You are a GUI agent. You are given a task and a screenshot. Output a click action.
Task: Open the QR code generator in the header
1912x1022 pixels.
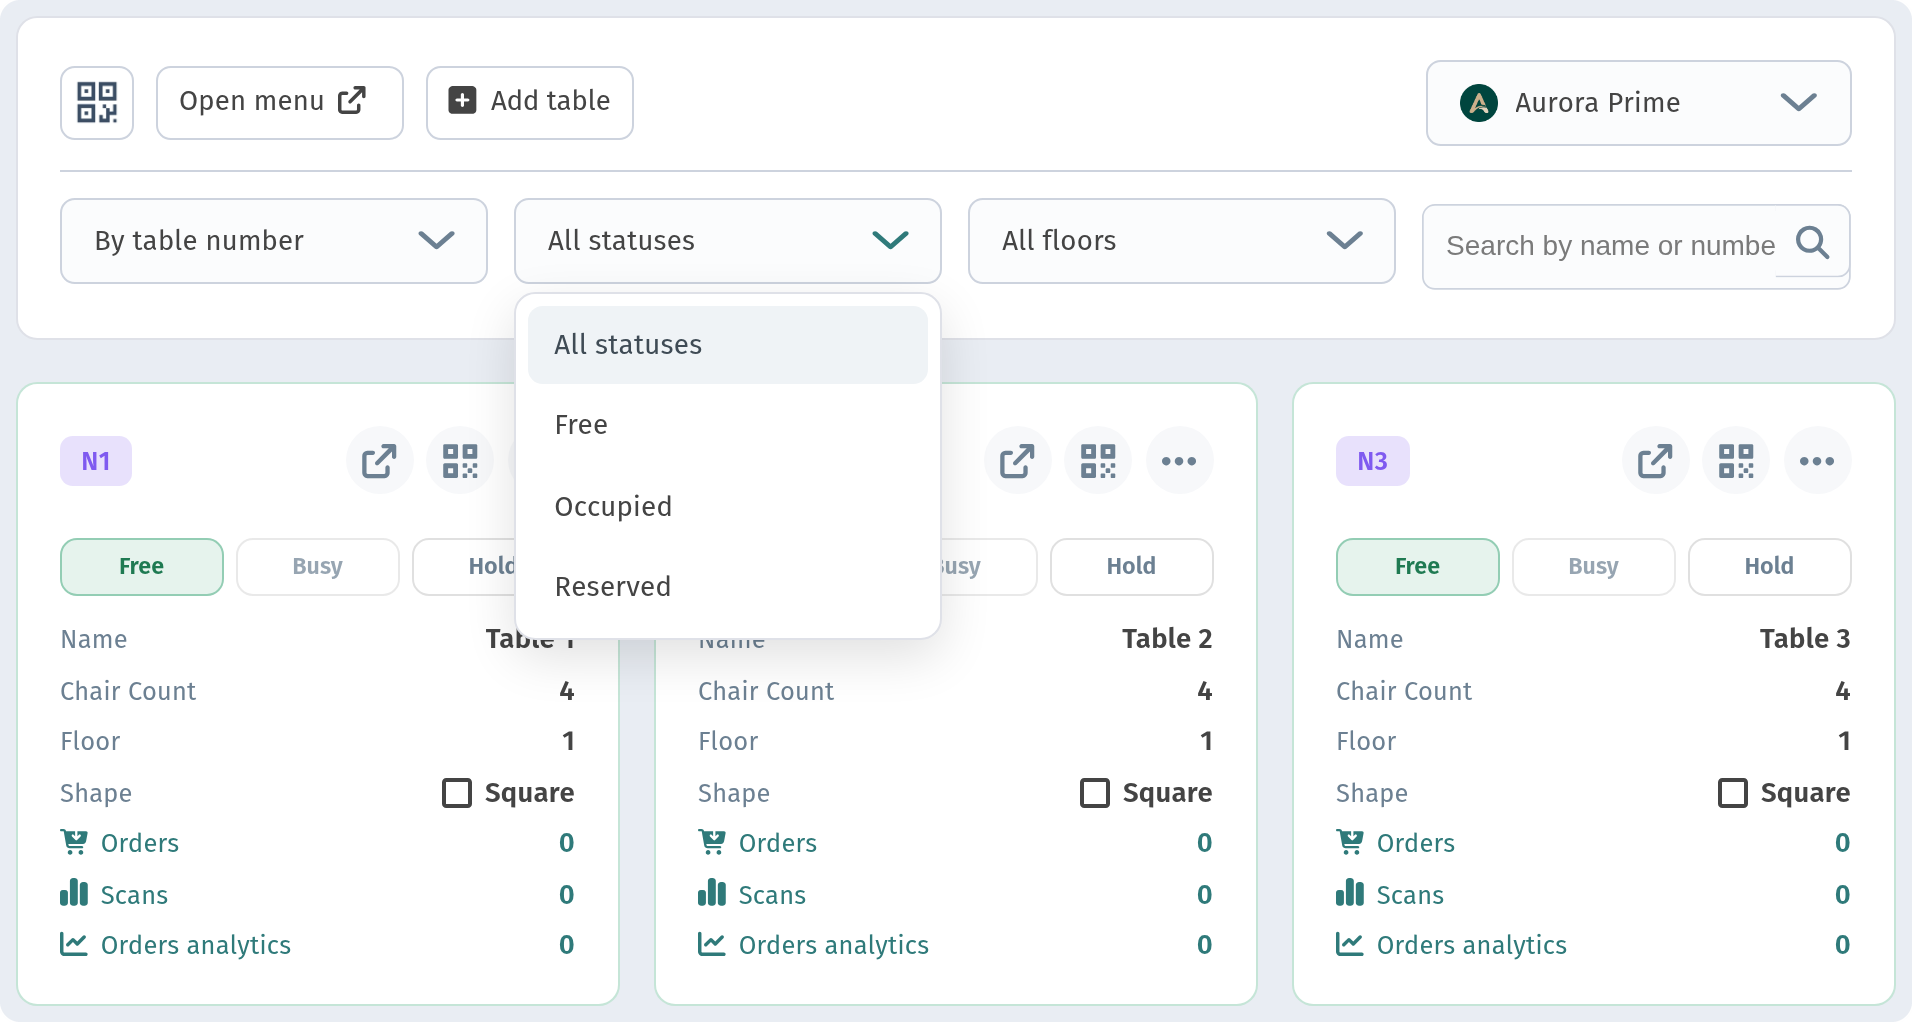coord(97,103)
